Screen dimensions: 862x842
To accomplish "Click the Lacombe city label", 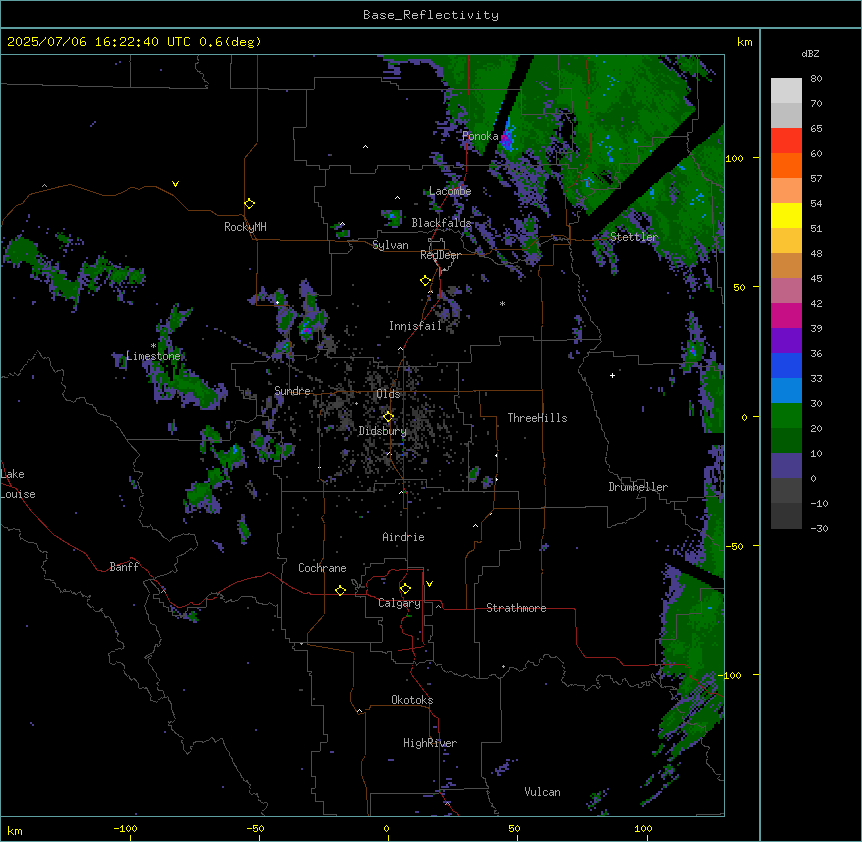I will [x=450, y=191].
